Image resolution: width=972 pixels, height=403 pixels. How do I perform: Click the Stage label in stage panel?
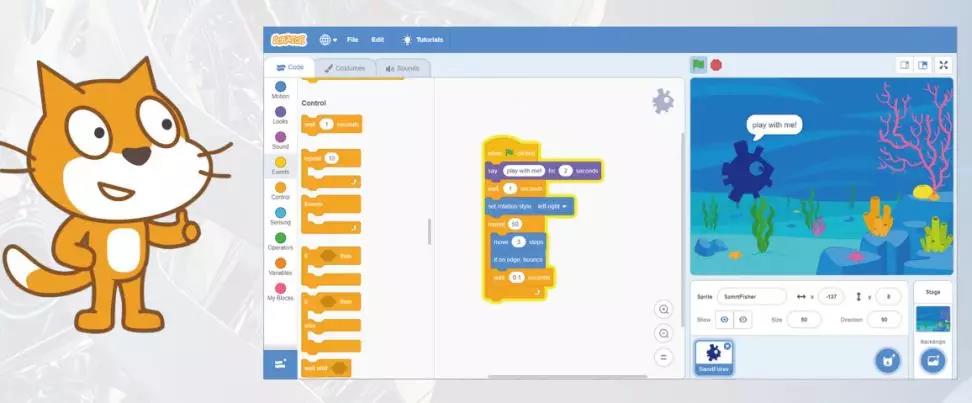(933, 292)
